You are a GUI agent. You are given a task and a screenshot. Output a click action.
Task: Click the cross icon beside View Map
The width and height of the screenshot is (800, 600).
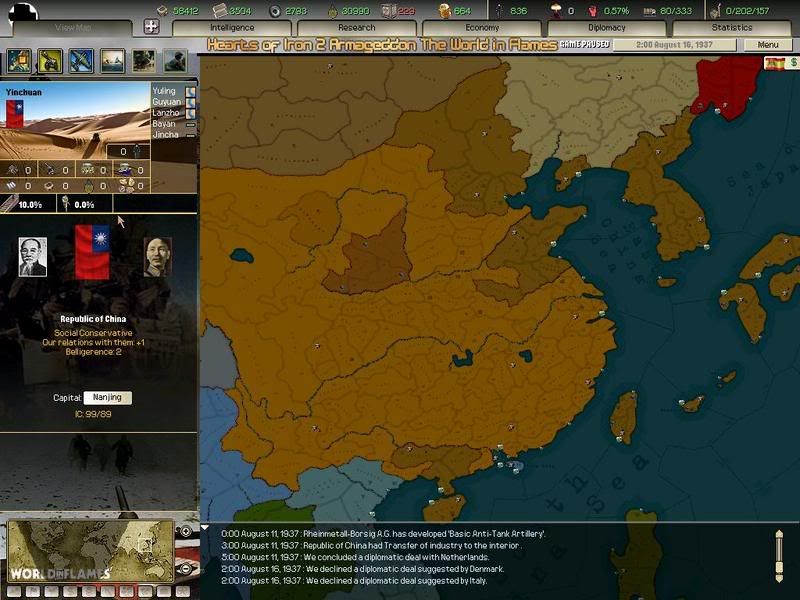coord(151,27)
